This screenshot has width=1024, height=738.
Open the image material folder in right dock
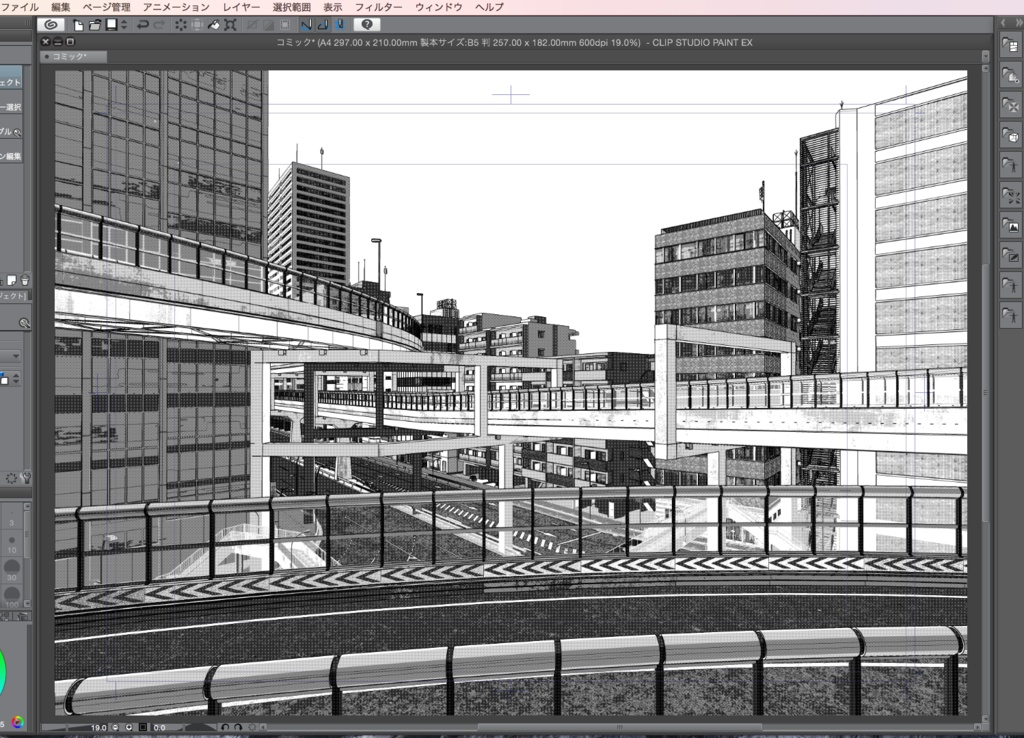click(x=1010, y=226)
